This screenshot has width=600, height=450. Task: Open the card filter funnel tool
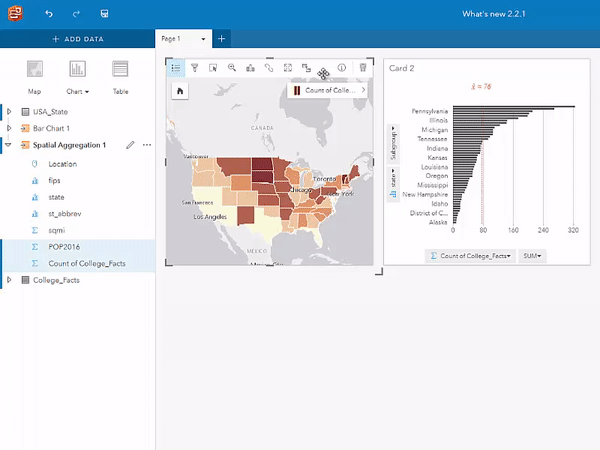coord(194,68)
